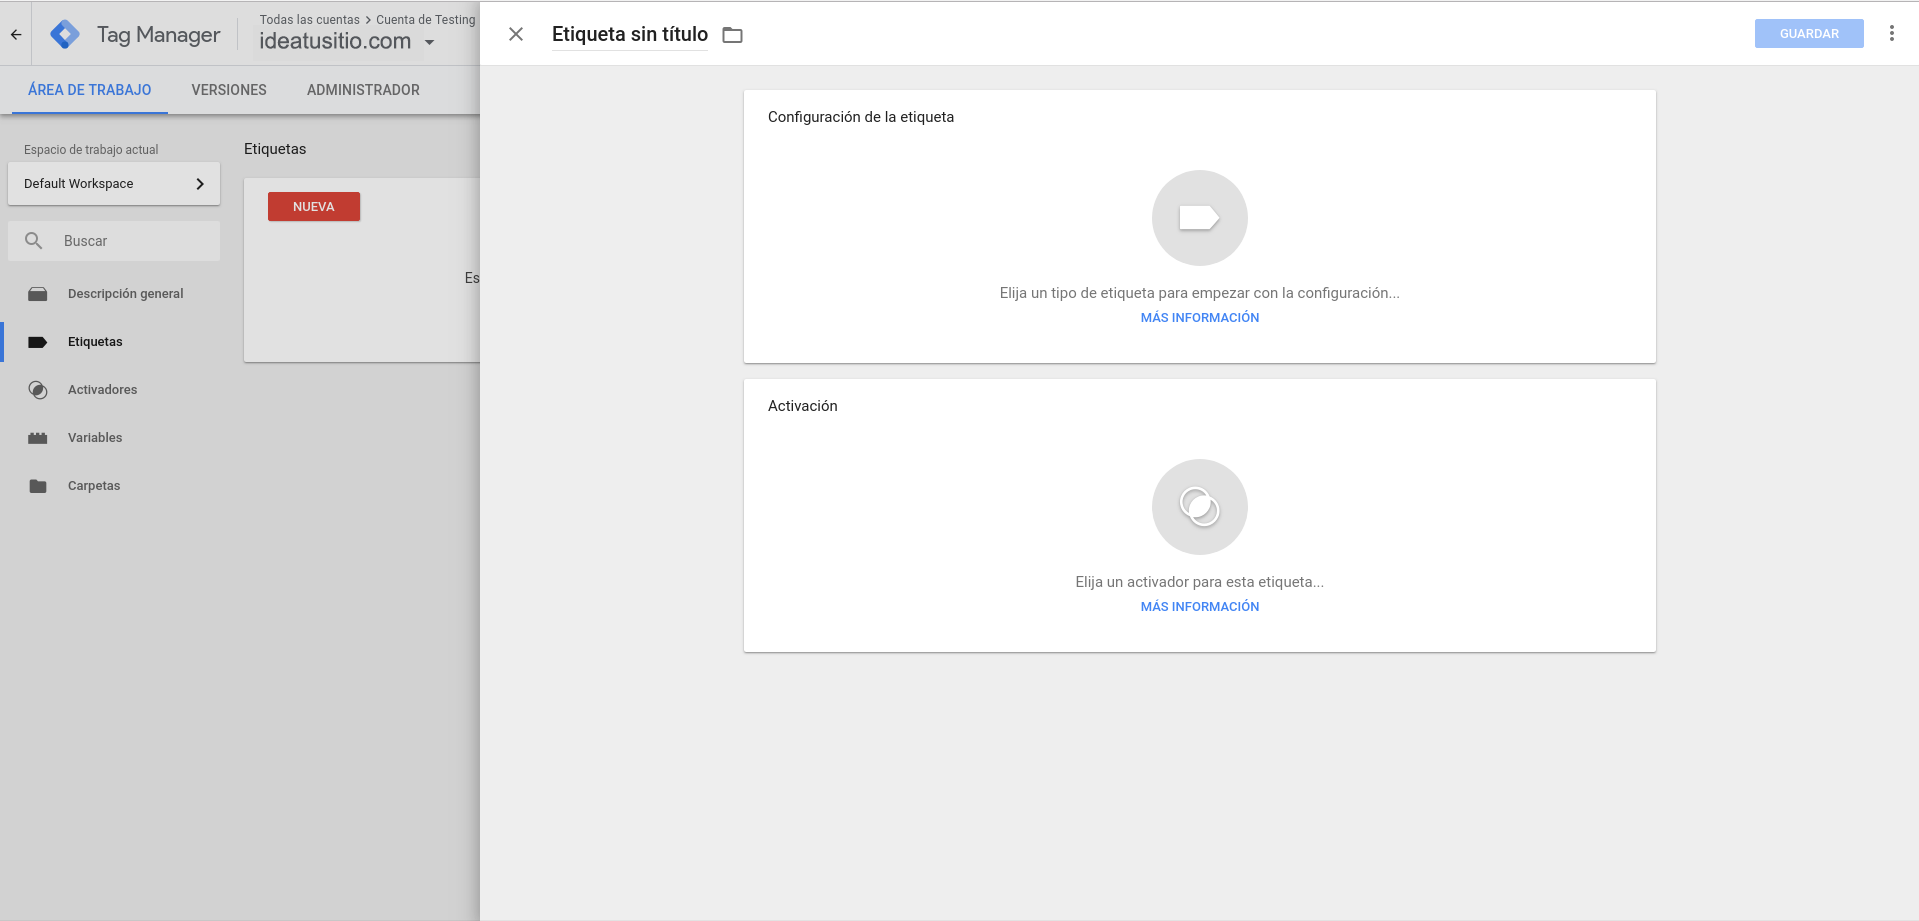Switch to the Versiones tab
This screenshot has height=921, width=1919.
point(229,90)
